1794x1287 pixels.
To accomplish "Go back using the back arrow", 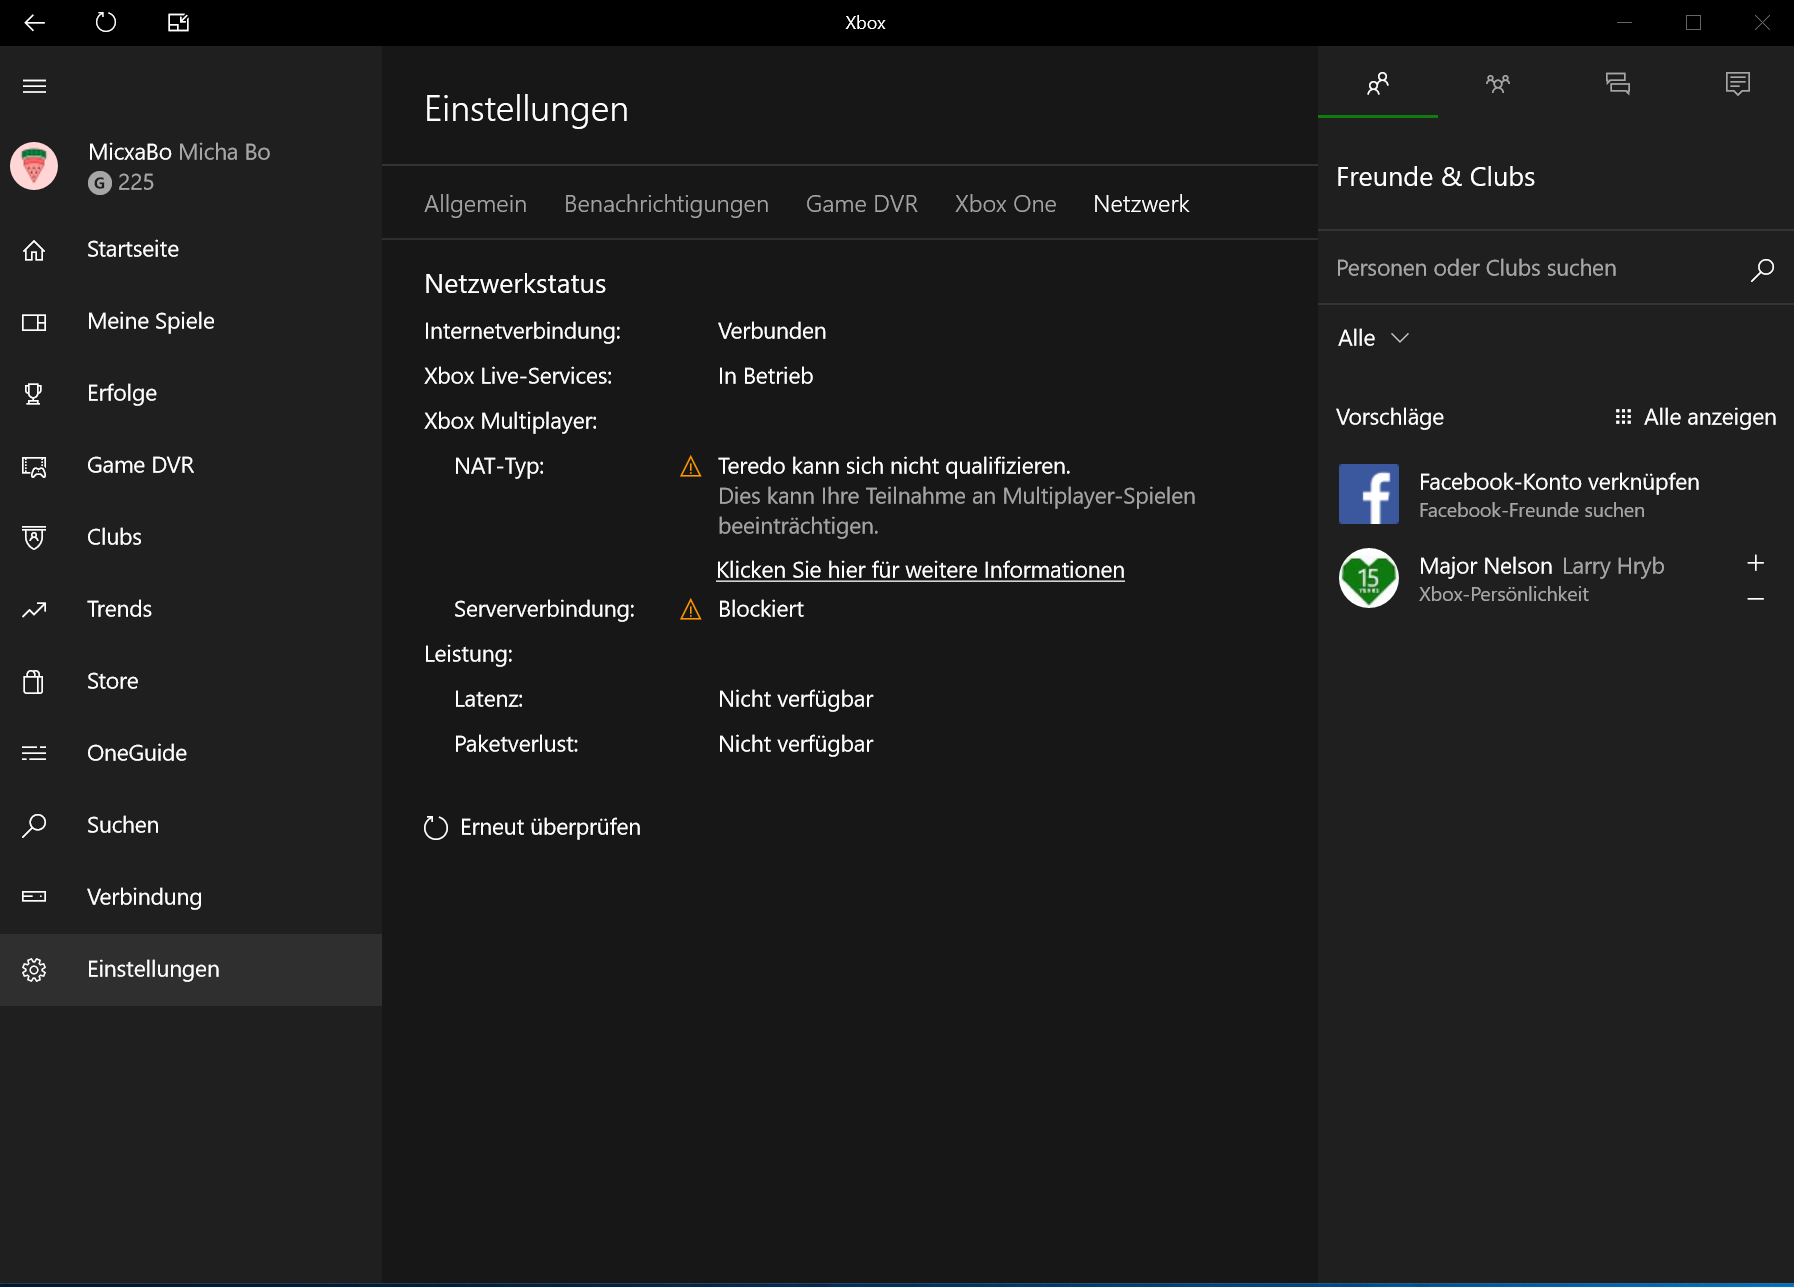I will pyautogui.click(x=35, y=22).
